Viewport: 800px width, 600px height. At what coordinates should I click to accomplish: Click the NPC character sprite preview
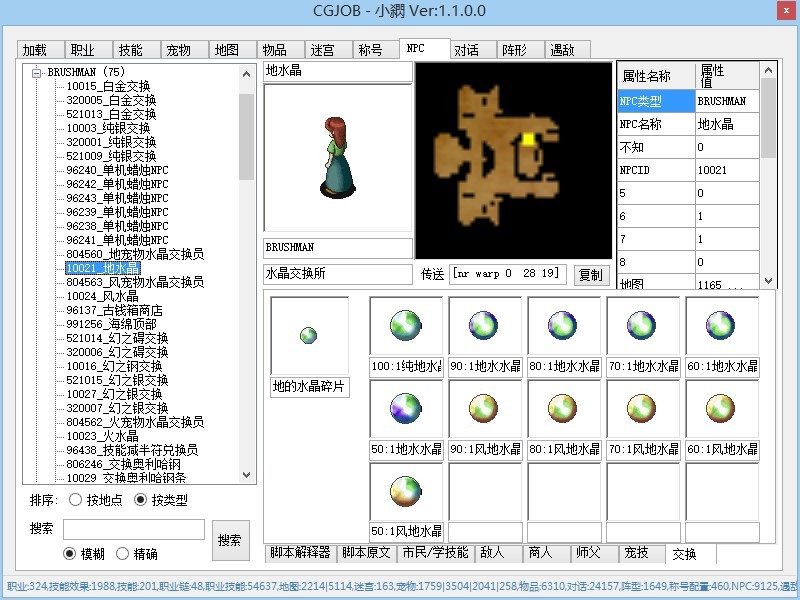(x=337, y=157)
